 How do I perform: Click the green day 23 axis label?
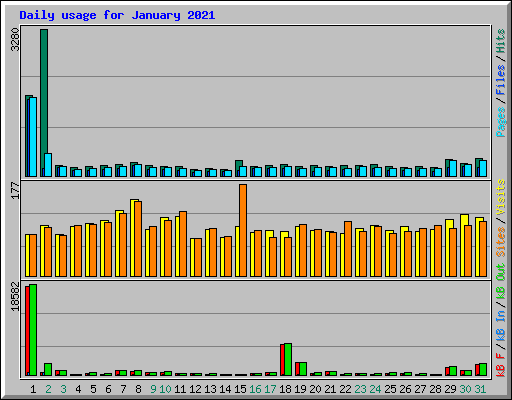coord(360,389)
